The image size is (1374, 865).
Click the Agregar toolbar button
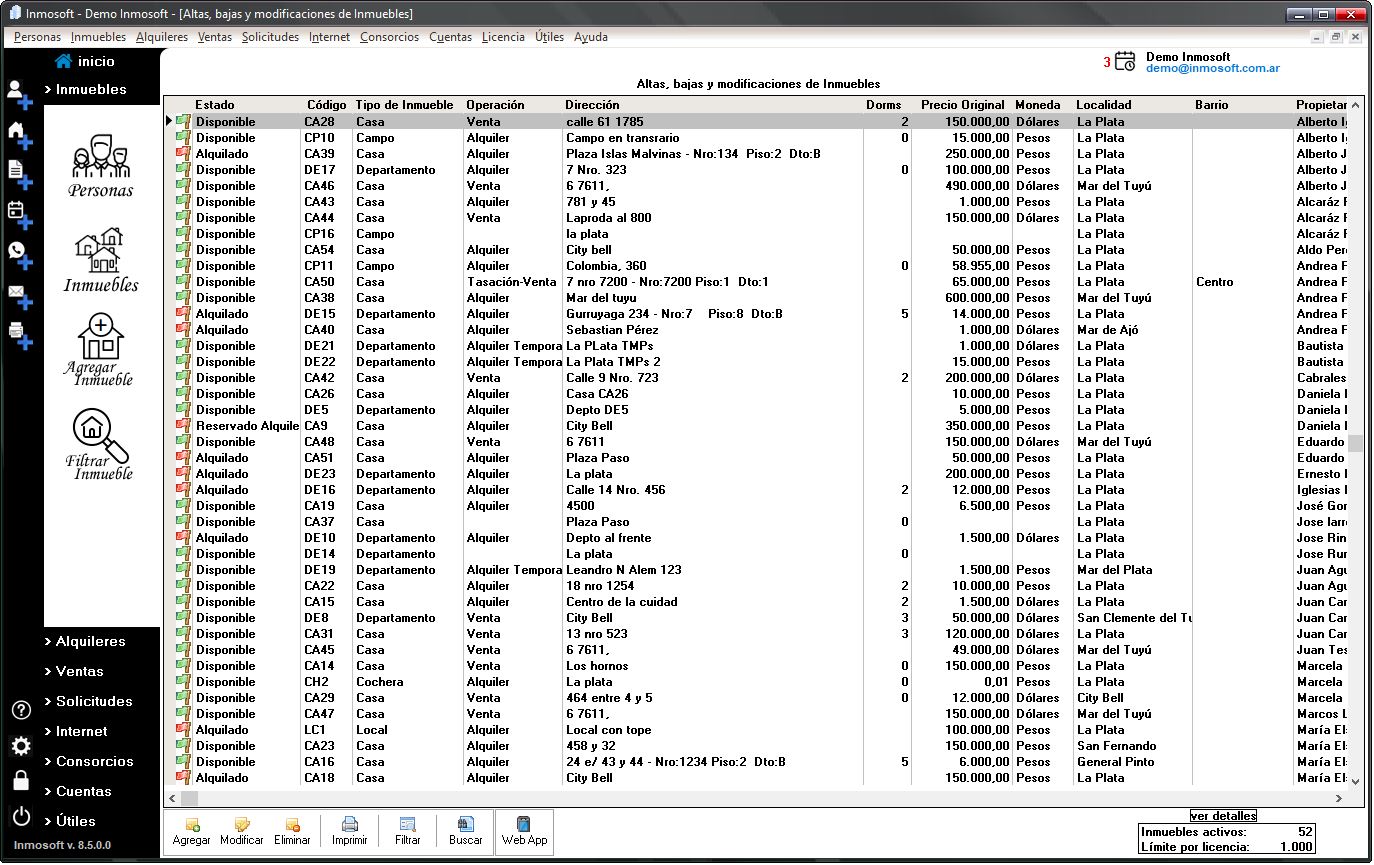pos(192,832)
